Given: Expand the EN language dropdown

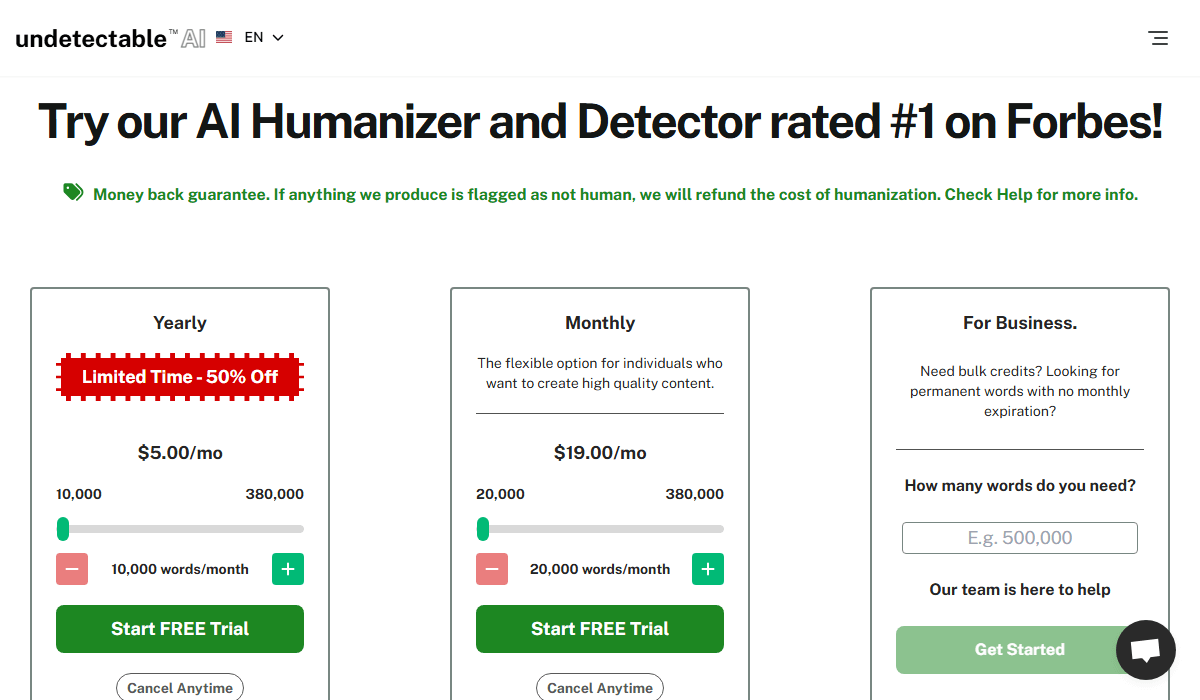Looking at the screenshot, I should pos(265,38).
